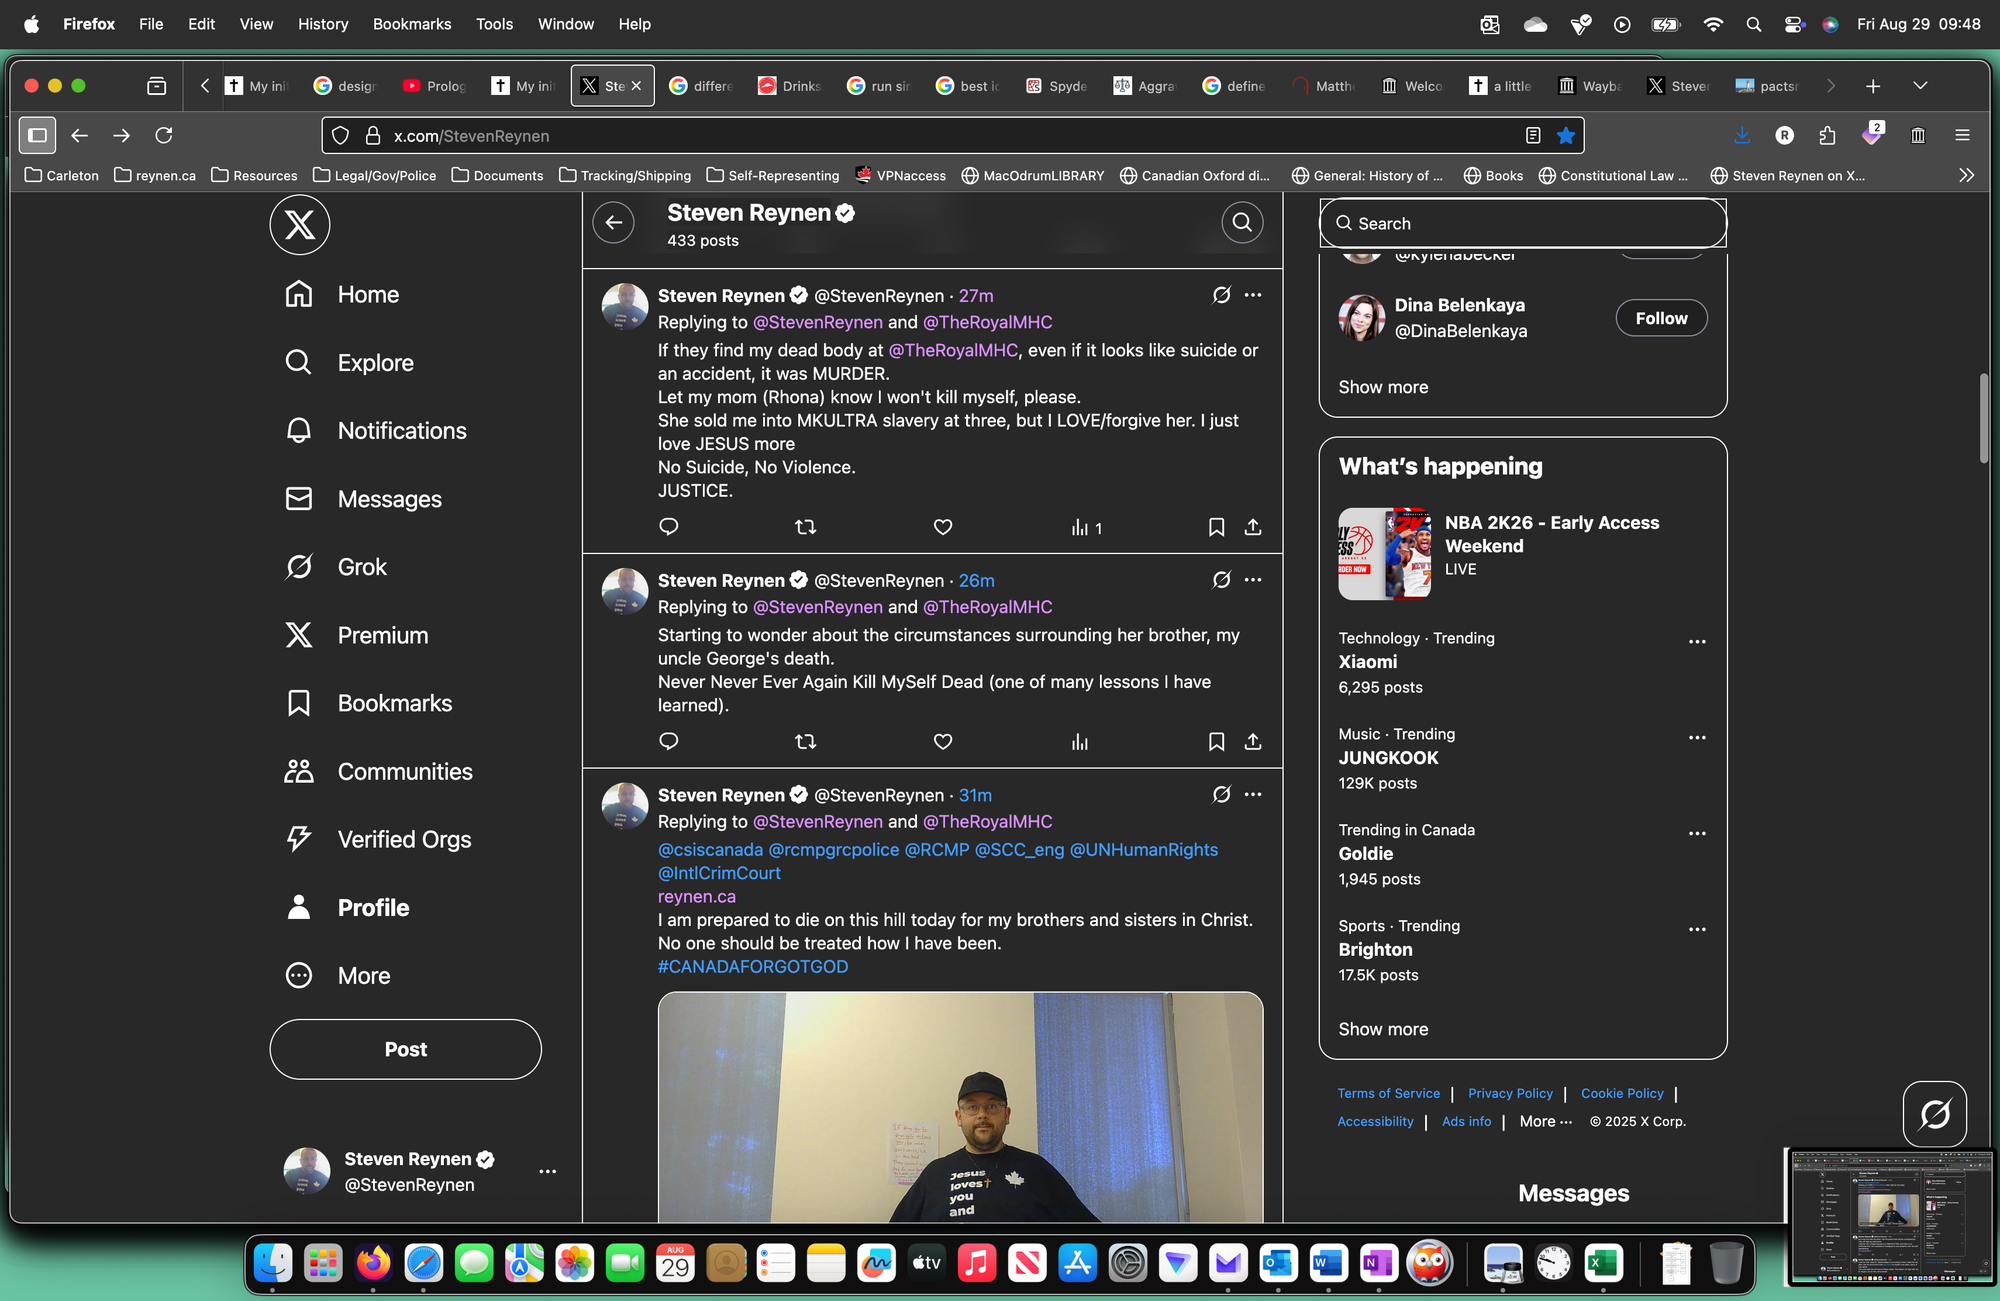Open more options on the 31m post

(1253, 794)
